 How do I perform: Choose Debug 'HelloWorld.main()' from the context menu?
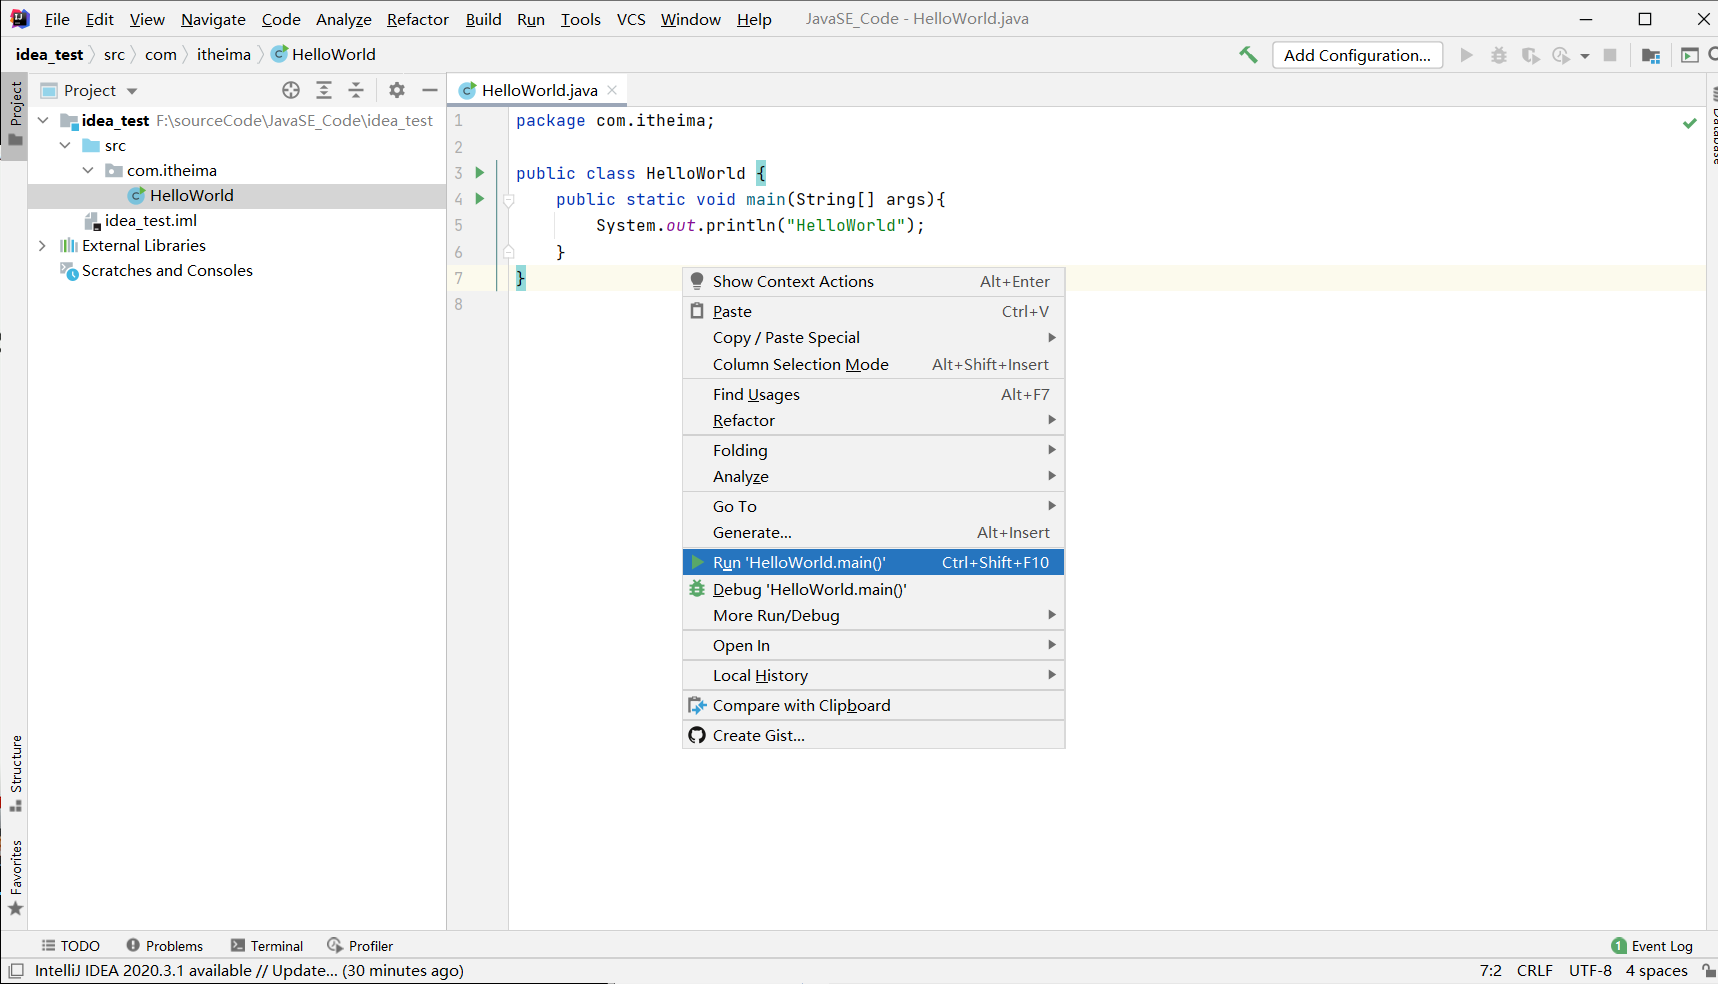point(873,589)
